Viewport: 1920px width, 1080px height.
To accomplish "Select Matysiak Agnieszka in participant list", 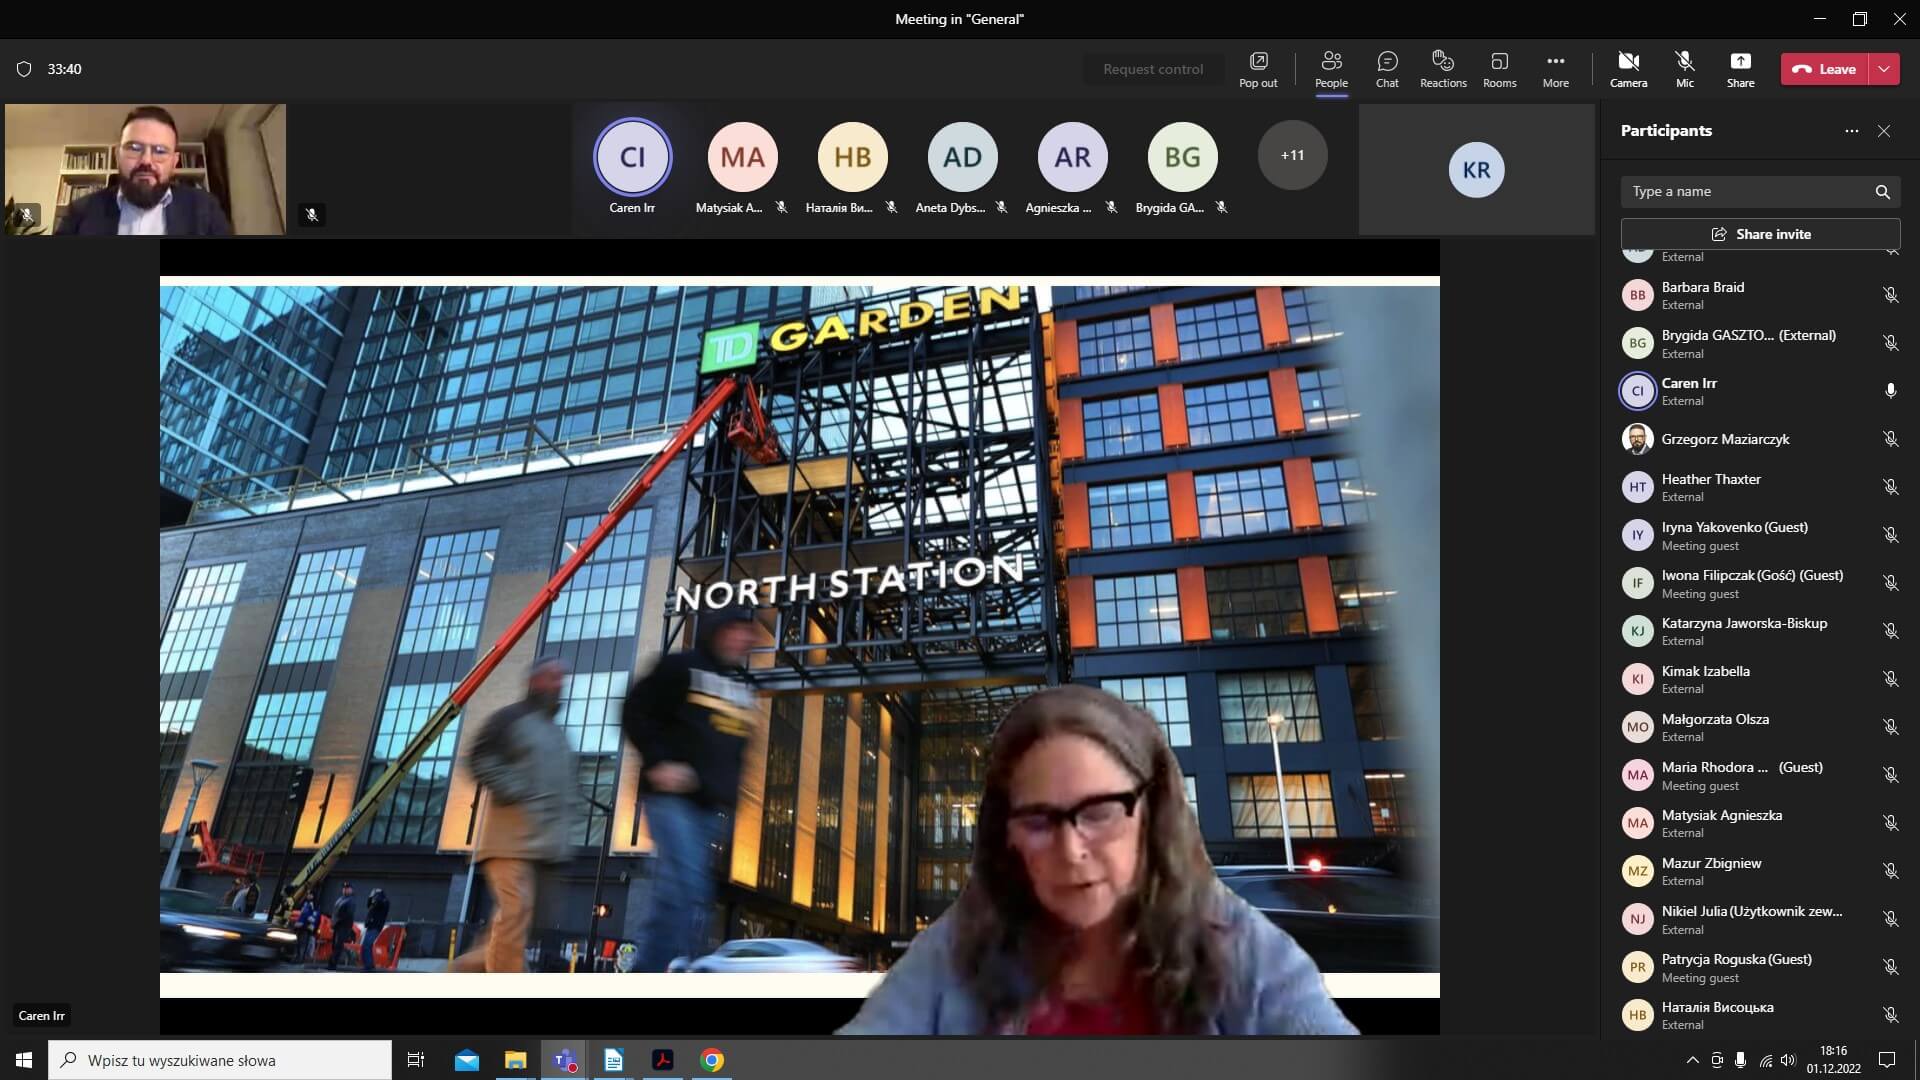I will click(x=1760, y=823).
